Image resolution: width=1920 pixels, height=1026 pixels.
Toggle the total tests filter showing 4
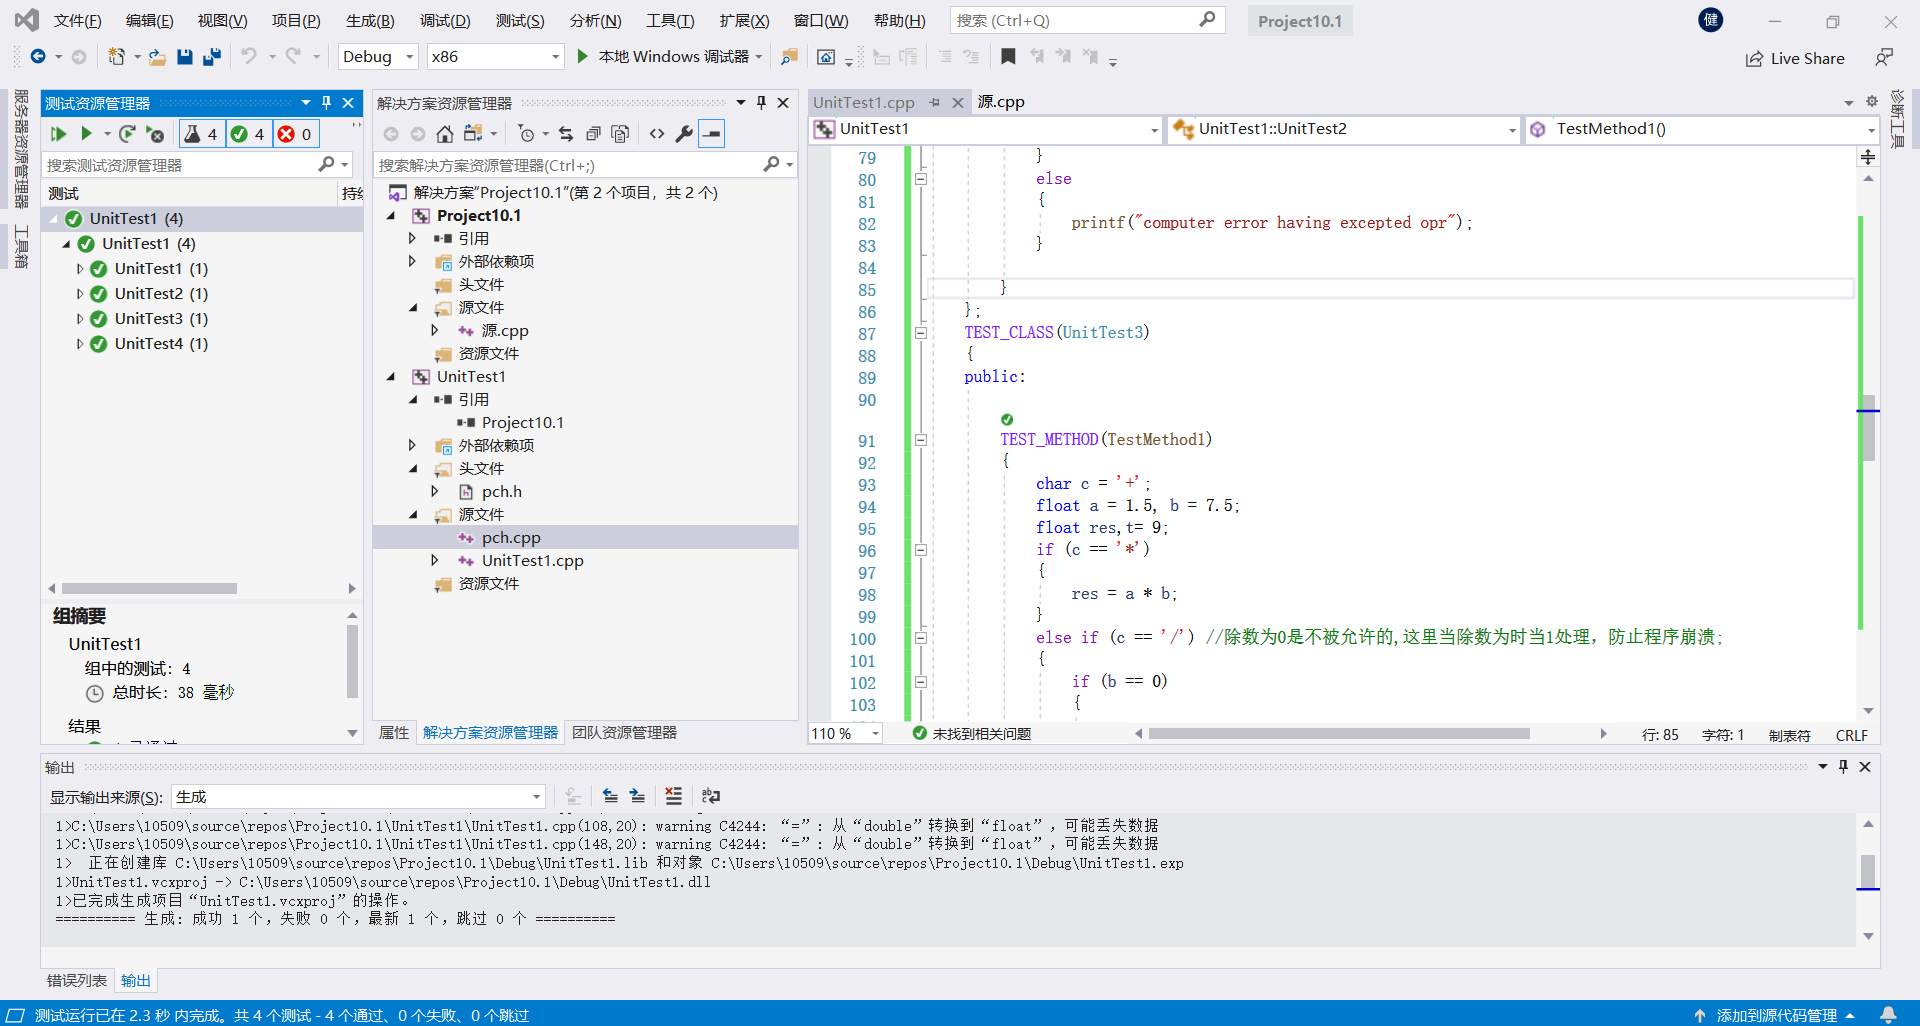201,134
